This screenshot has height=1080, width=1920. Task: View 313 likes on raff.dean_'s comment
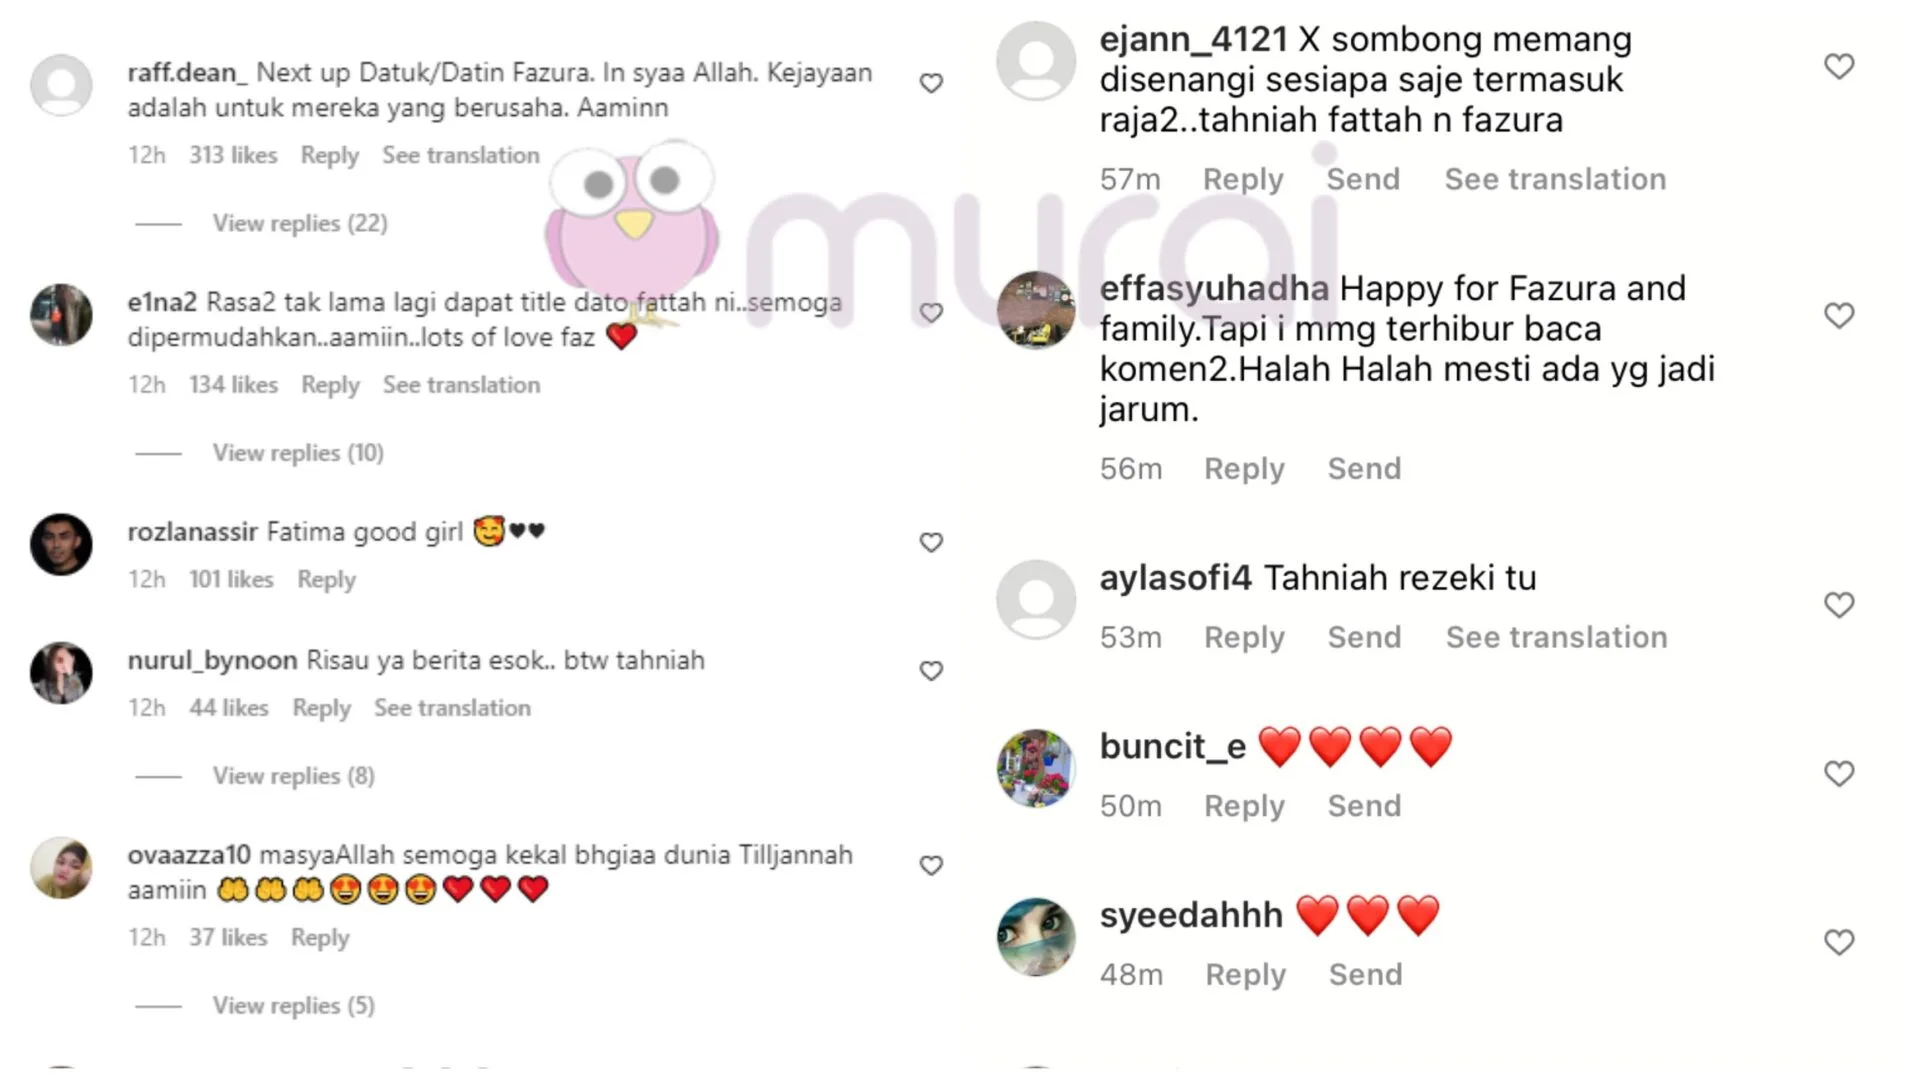pyautogui.click(x=233, y=156)
